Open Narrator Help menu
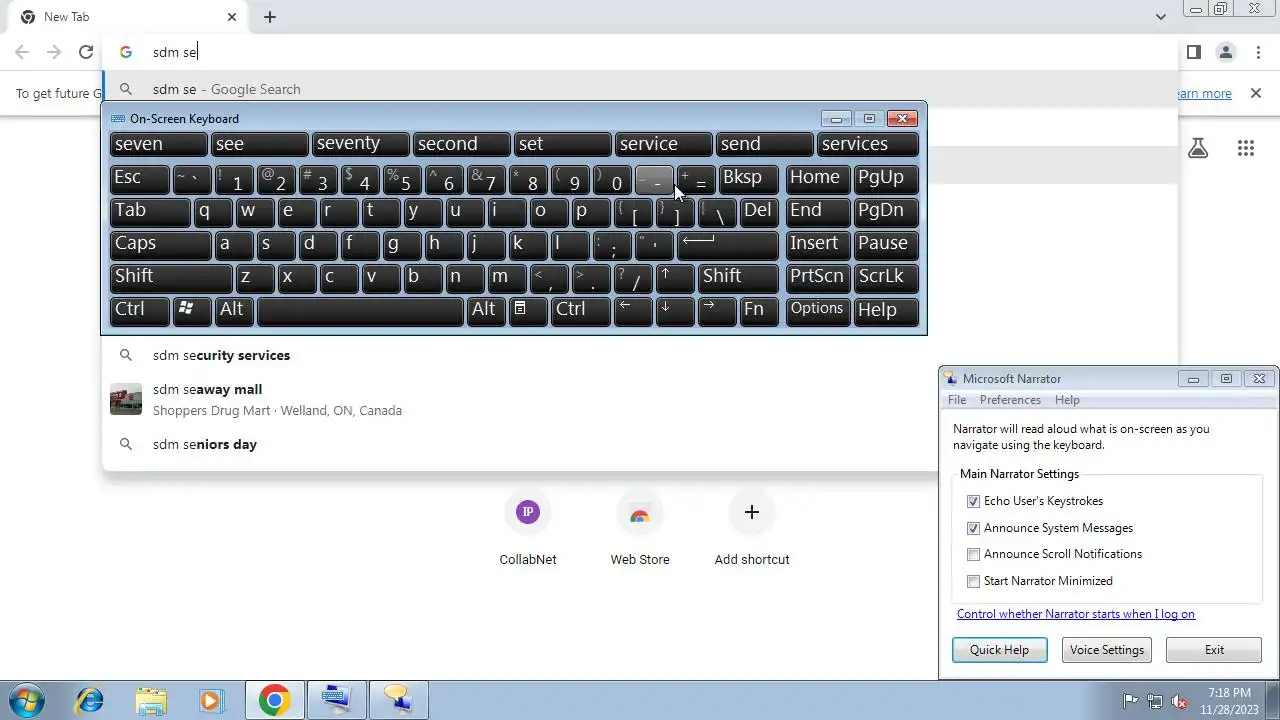This screenshot has height=720, width=1280. click(1067, 400)
